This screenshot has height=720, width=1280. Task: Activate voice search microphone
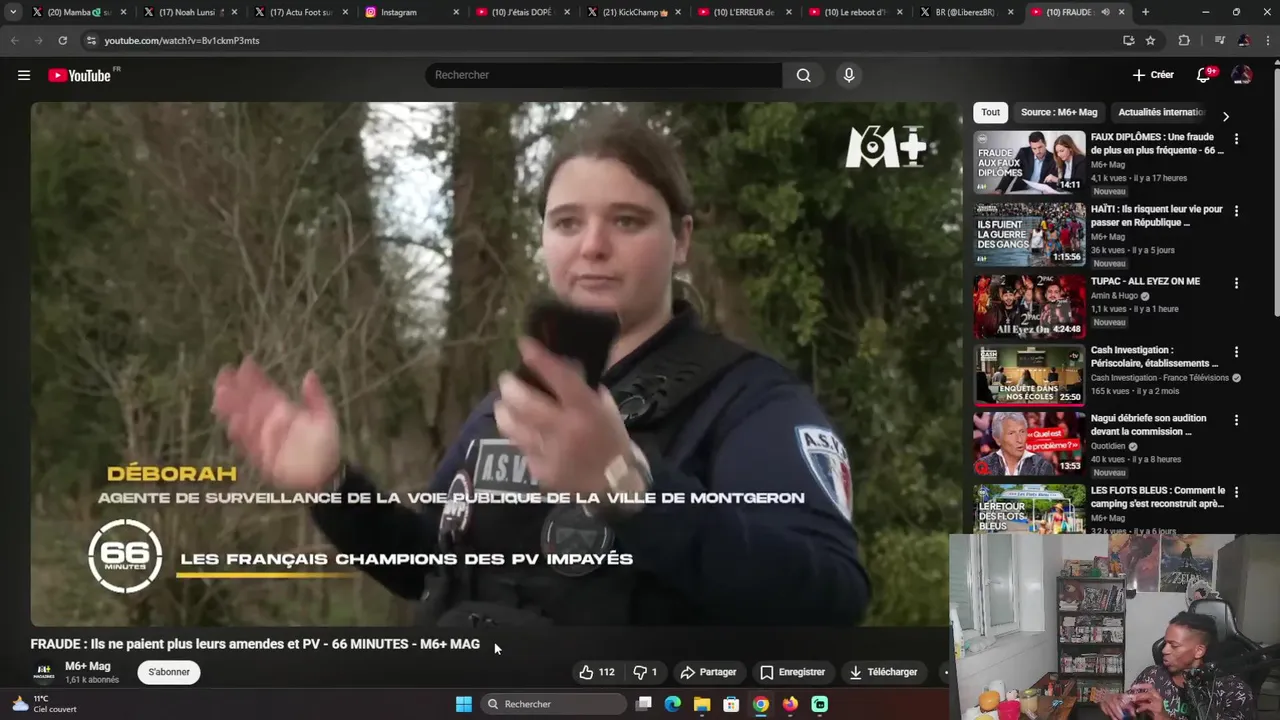click(x=848, y=75)
